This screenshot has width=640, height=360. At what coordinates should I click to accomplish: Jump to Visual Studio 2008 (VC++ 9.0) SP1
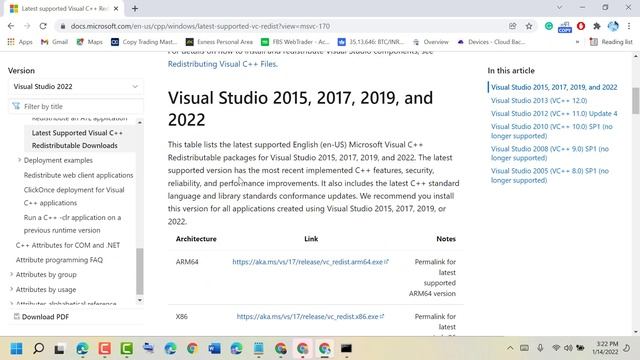click(x=550, y=153)
